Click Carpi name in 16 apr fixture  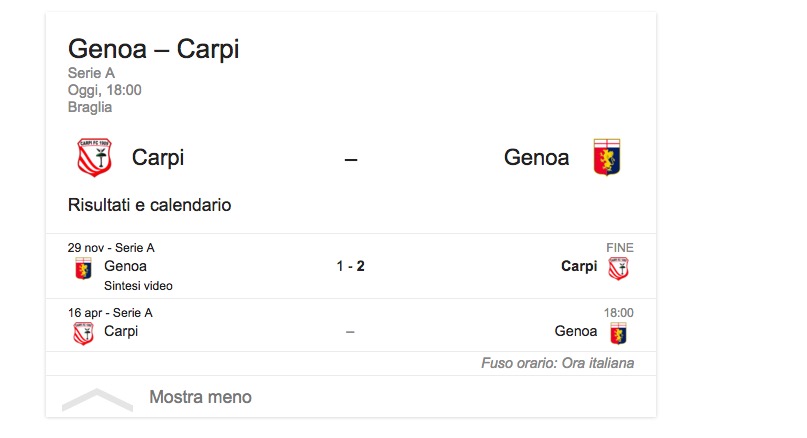121,331
